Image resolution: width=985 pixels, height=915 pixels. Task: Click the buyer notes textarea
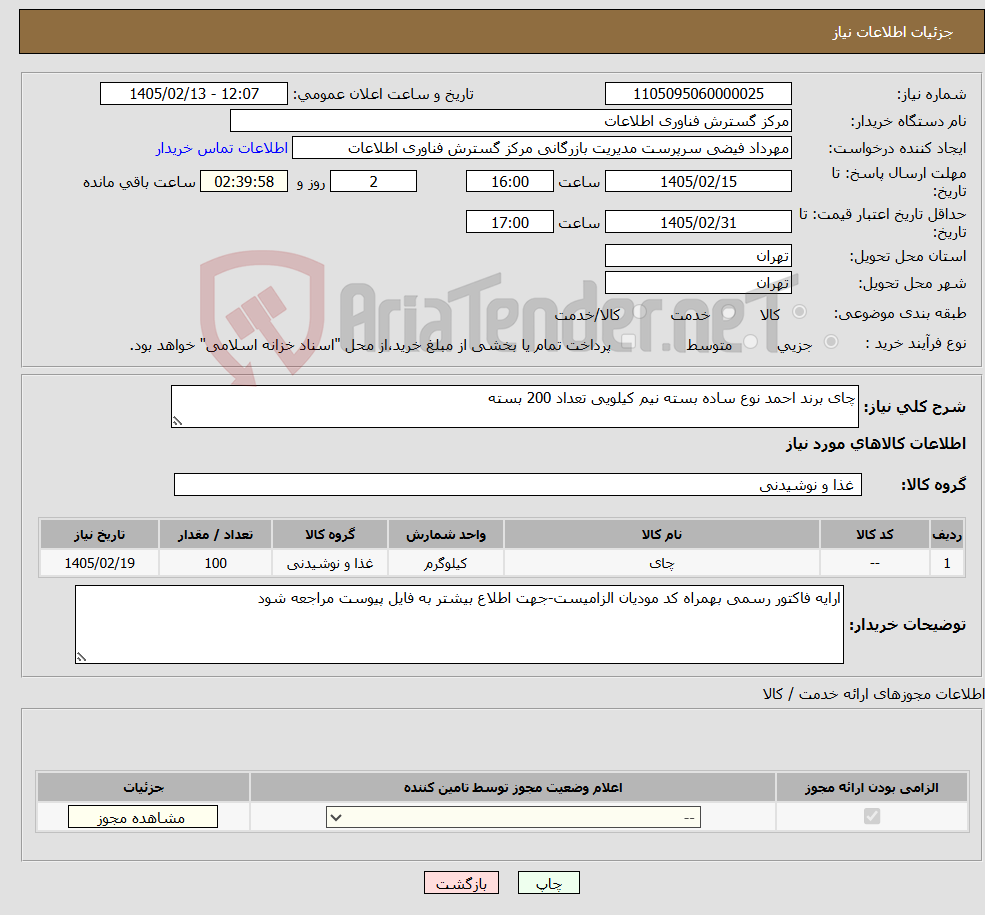[x=459, y=624]
